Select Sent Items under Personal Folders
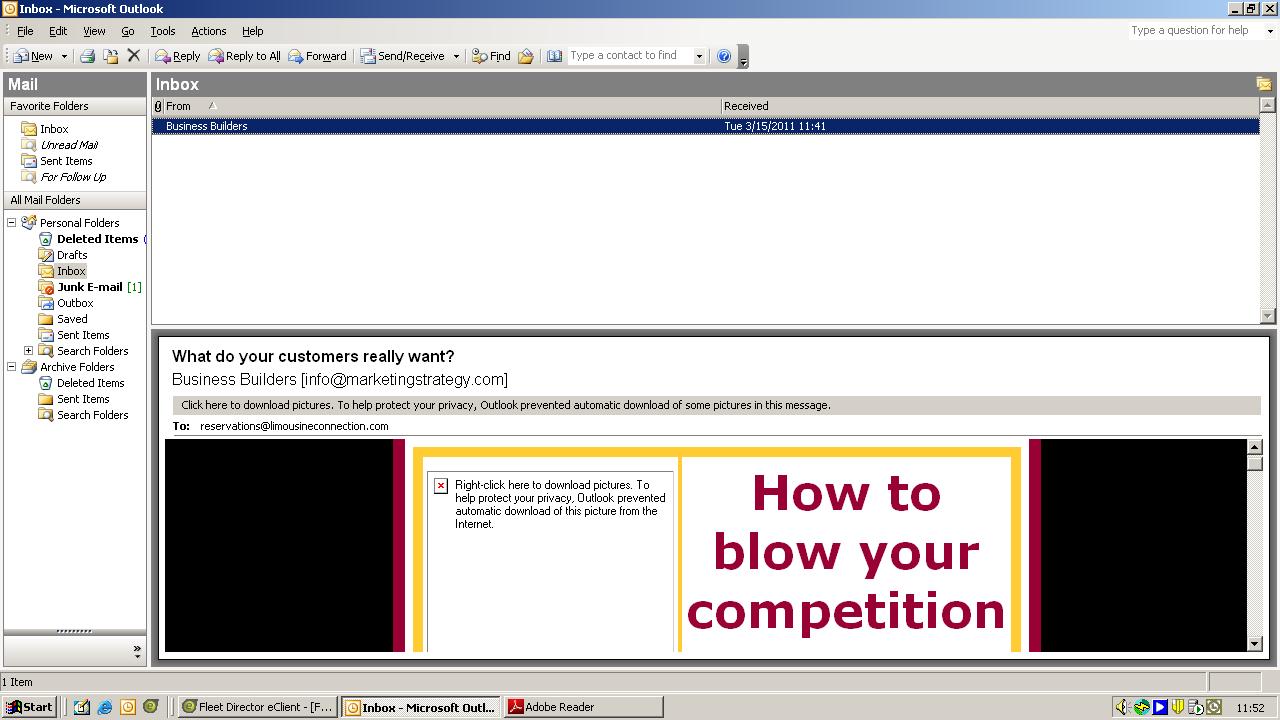 [83, 335]
